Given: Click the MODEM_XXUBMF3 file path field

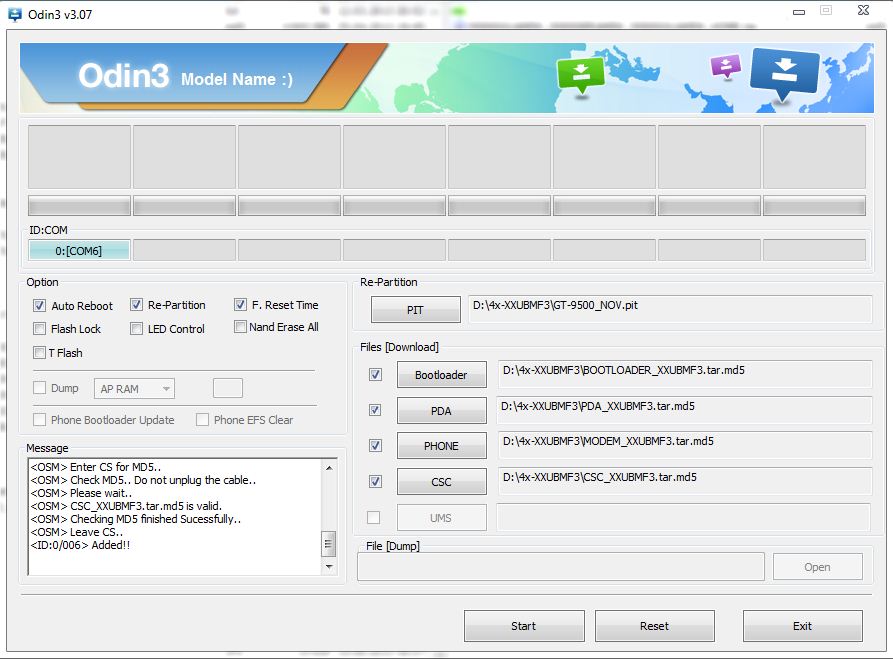Looking at the screenshot, I should (x=684, y=445).
